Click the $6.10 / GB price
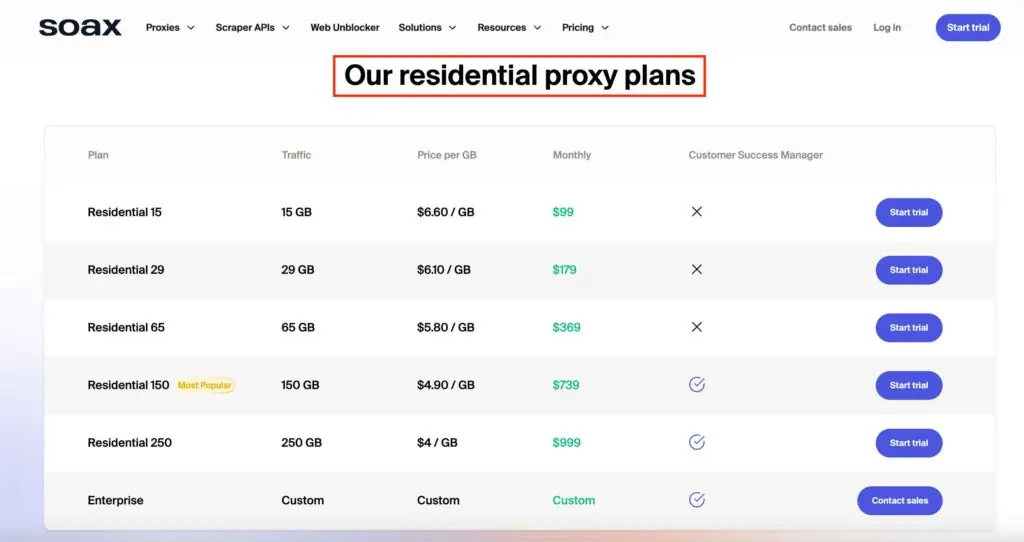 point(443,270)
